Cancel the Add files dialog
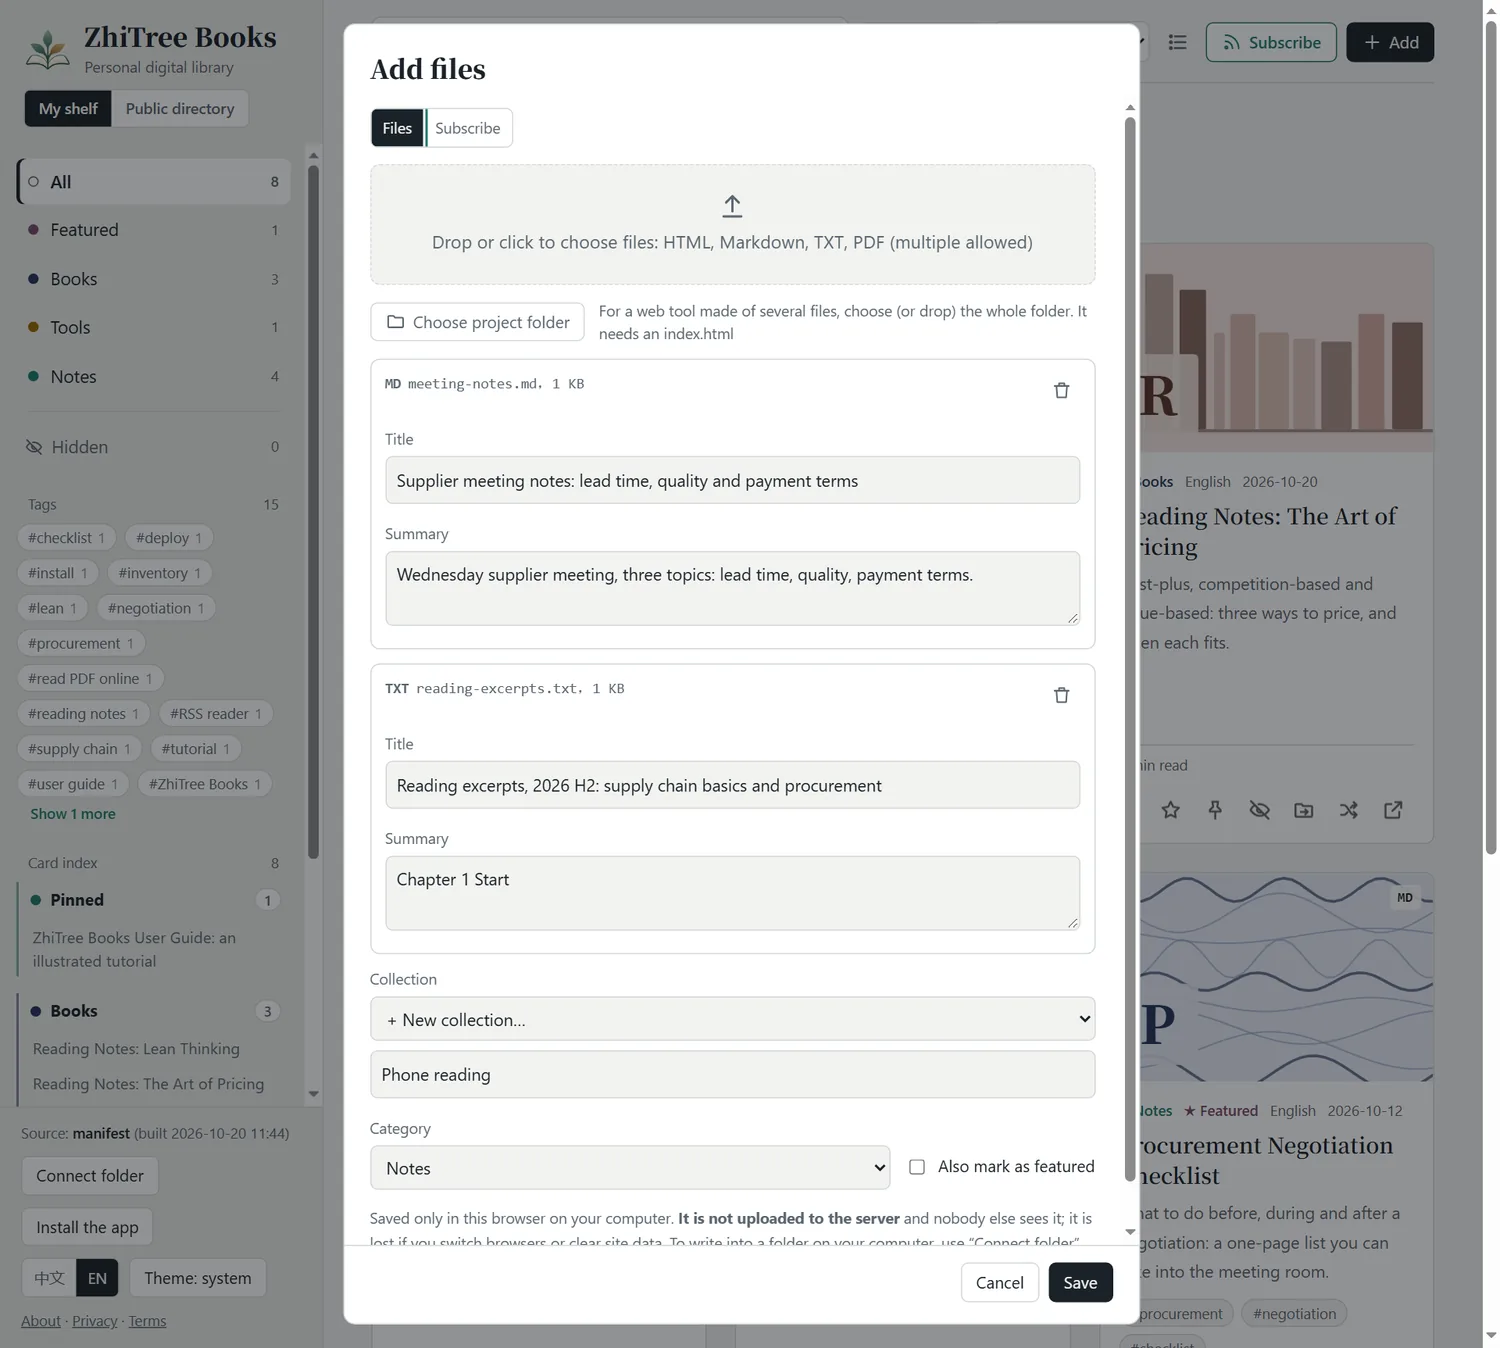1500x1348 pixels. pos(999,1283)
